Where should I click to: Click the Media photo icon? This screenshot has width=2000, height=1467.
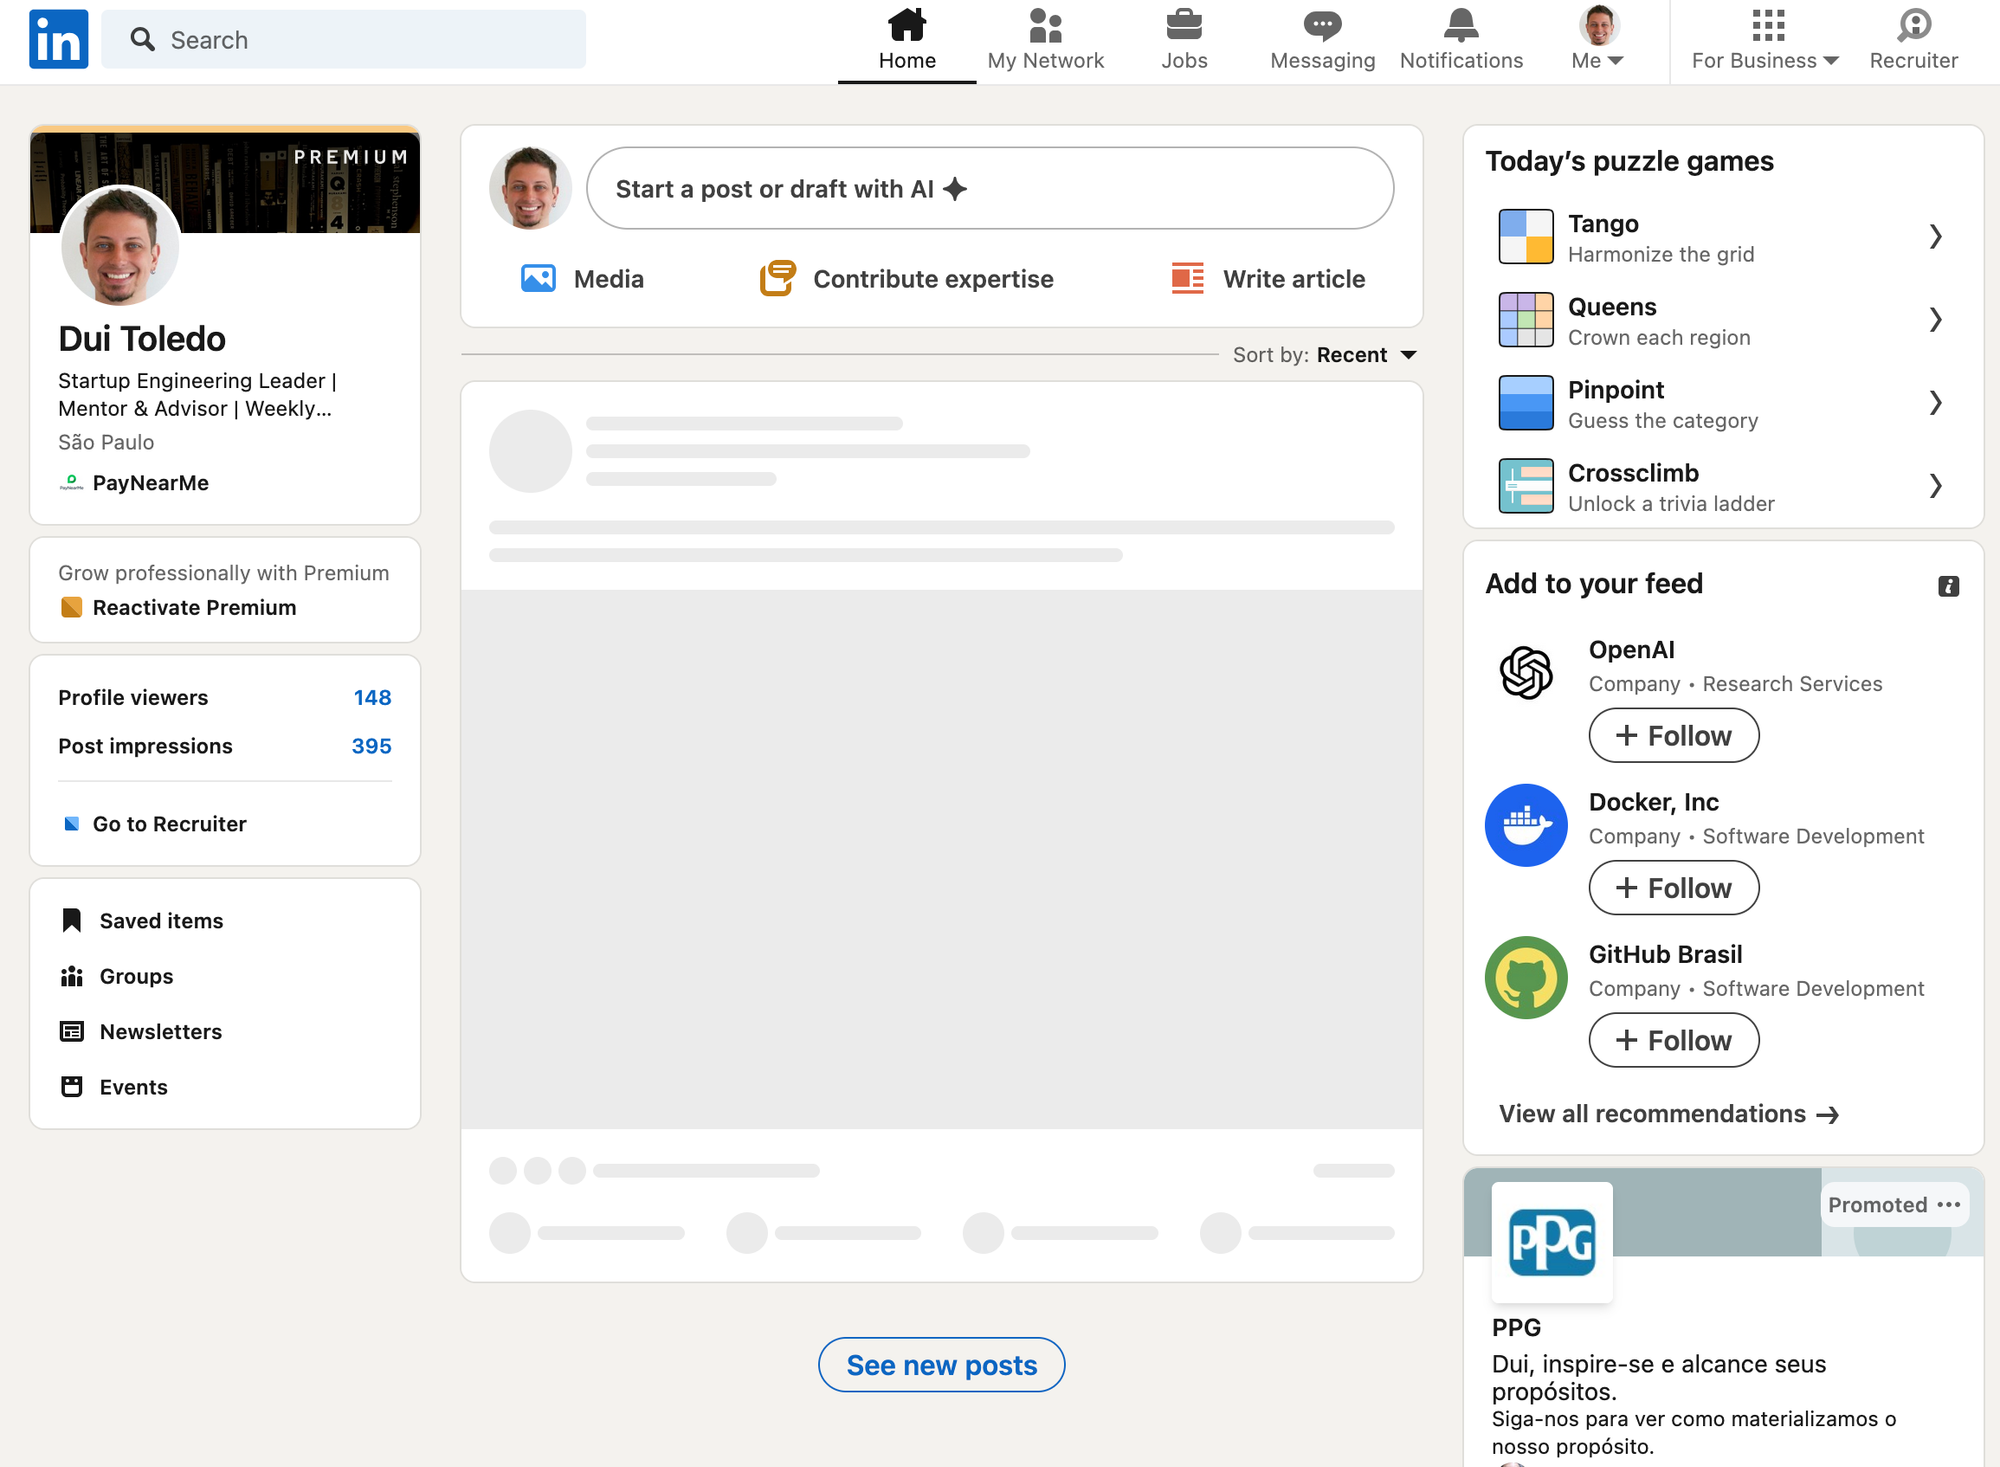(x=538, y=278)
